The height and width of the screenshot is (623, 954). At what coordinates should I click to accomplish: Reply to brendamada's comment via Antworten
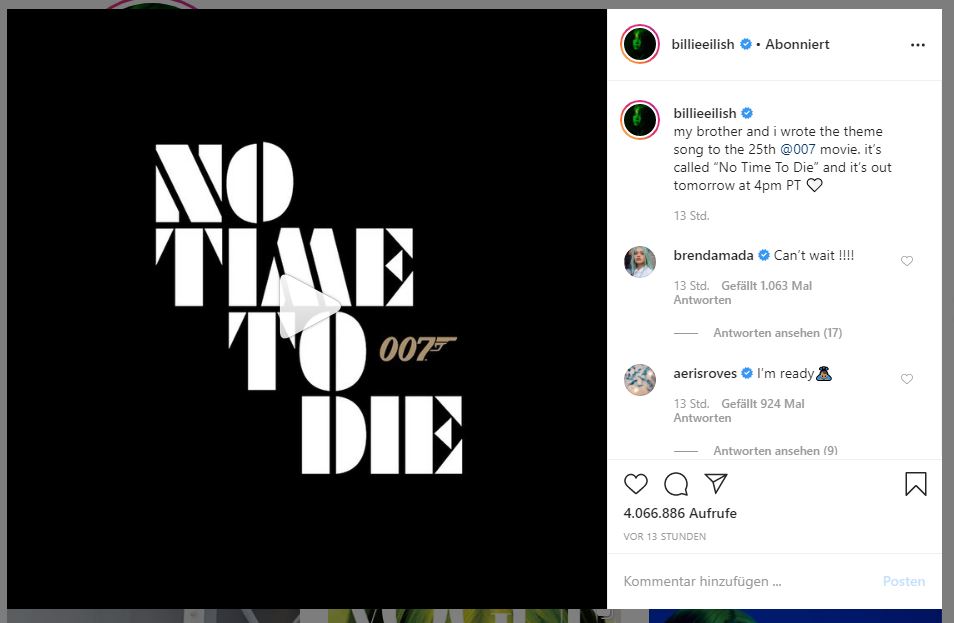click(702, 300)
